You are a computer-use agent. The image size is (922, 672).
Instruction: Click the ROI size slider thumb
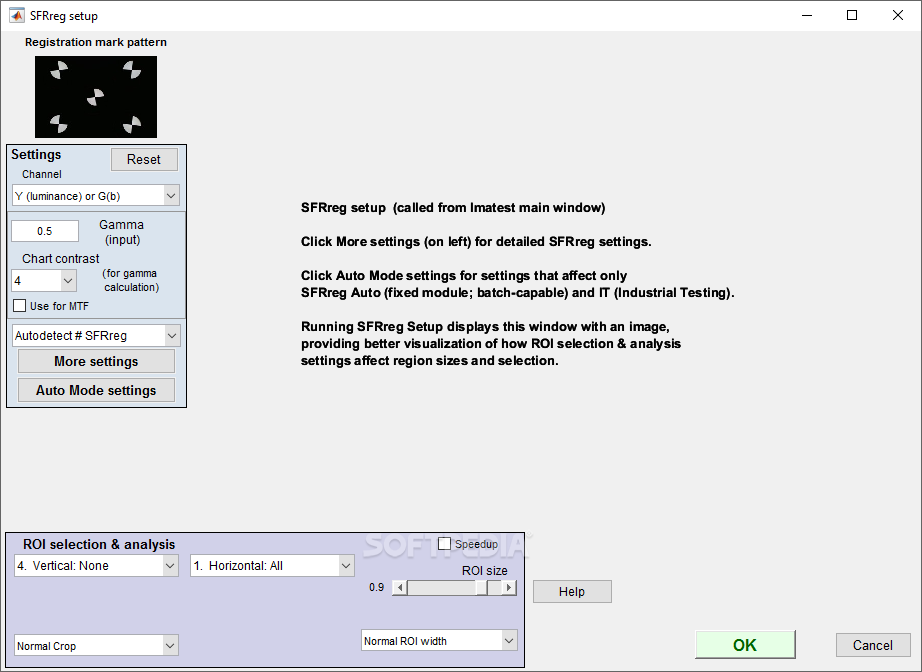point(482,587)
